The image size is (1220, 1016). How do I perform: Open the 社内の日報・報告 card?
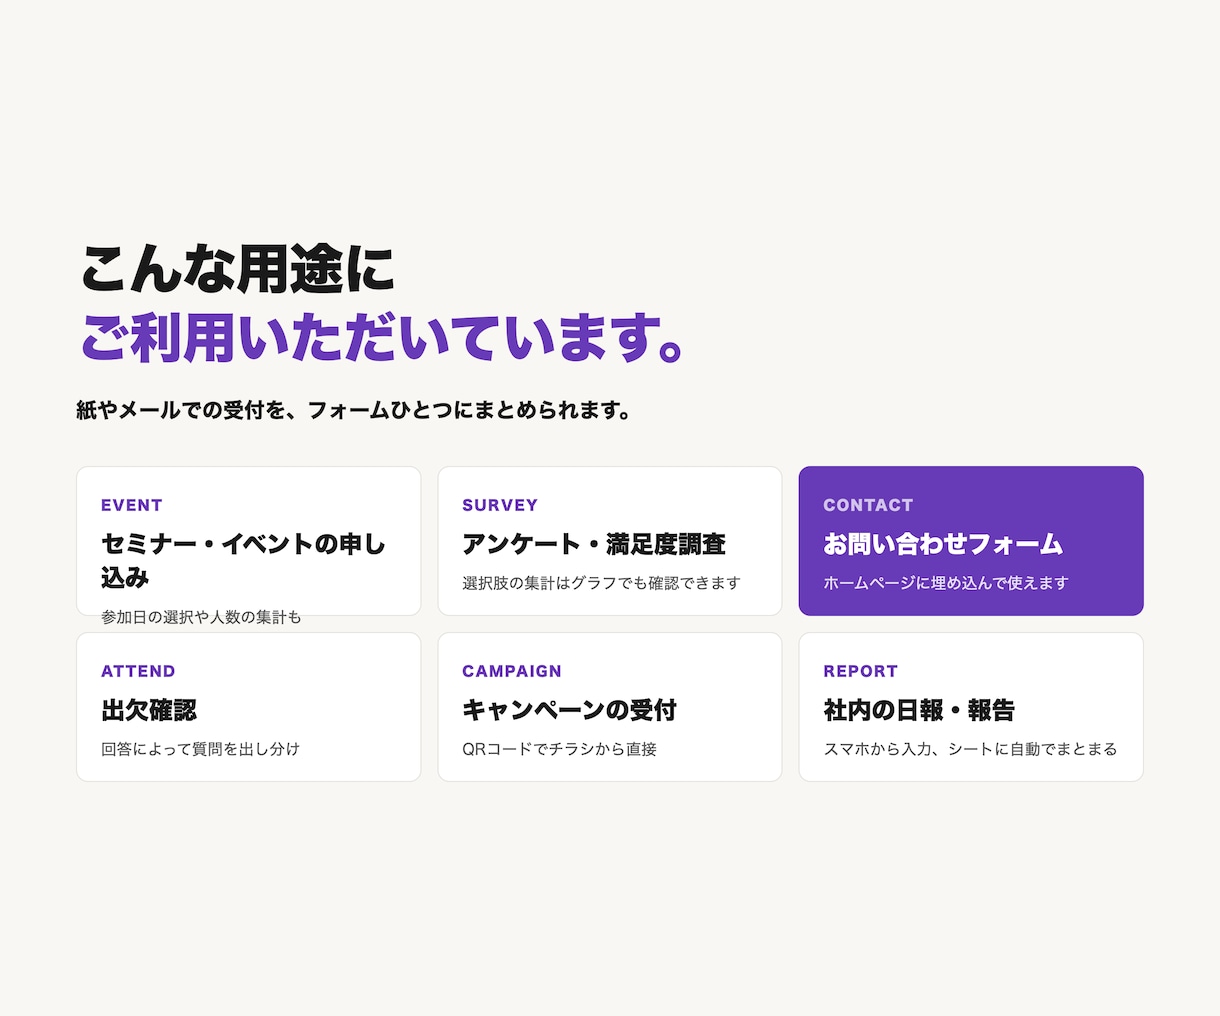tap(971, 707)
